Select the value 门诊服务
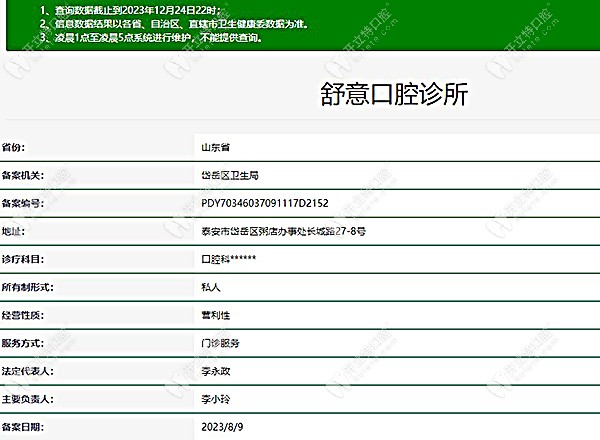 (220, 343)
